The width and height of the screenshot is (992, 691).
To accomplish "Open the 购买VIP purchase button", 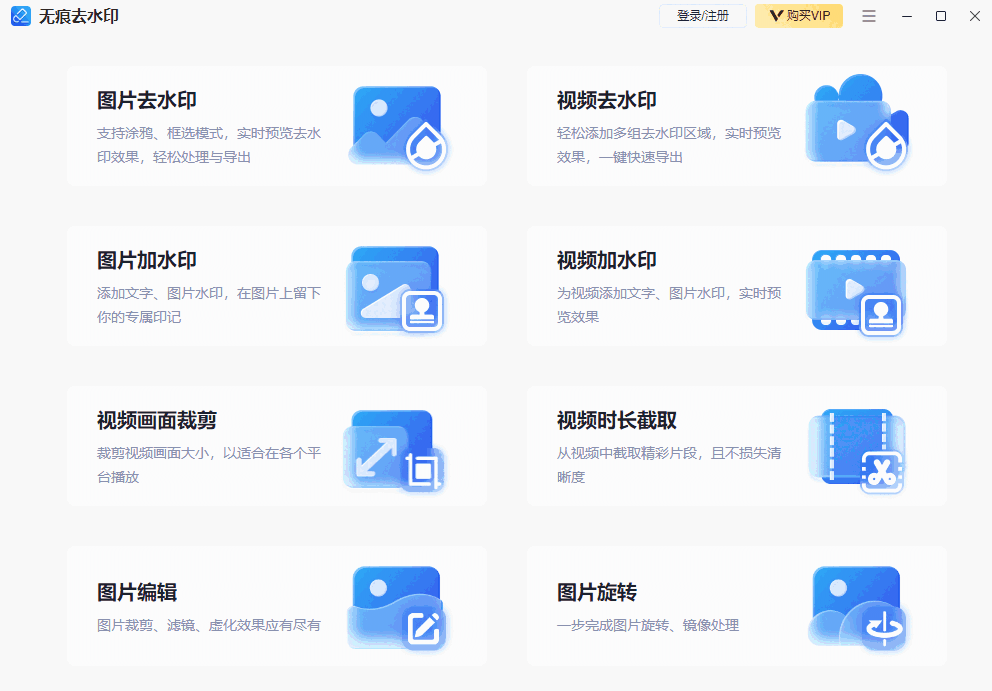I will click(799, 16).
